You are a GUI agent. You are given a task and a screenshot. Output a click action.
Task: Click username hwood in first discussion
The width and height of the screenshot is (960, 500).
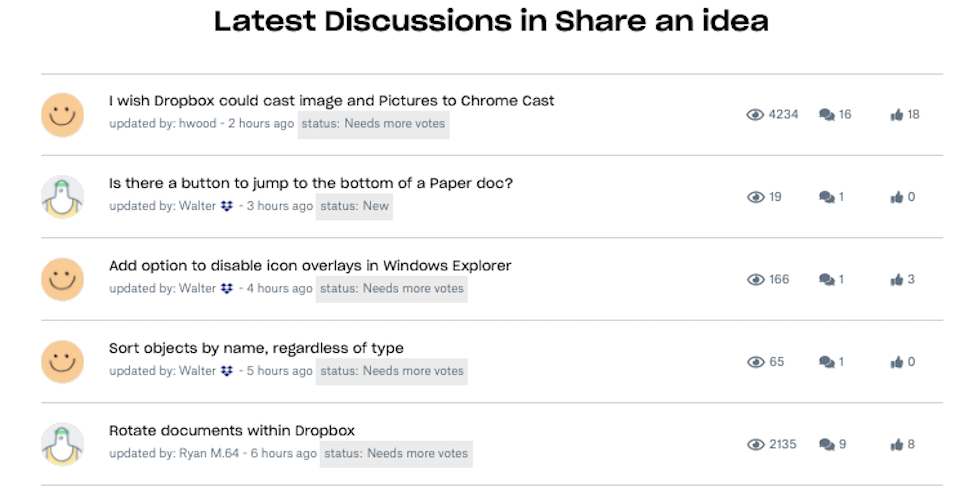tap(198, 124)
